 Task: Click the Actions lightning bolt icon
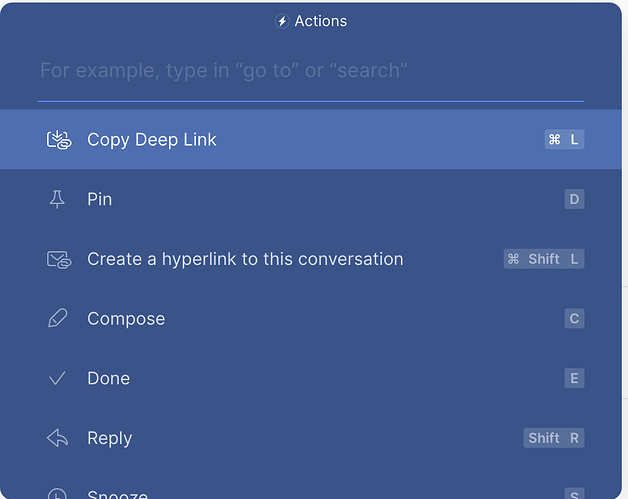pos(282,21)
